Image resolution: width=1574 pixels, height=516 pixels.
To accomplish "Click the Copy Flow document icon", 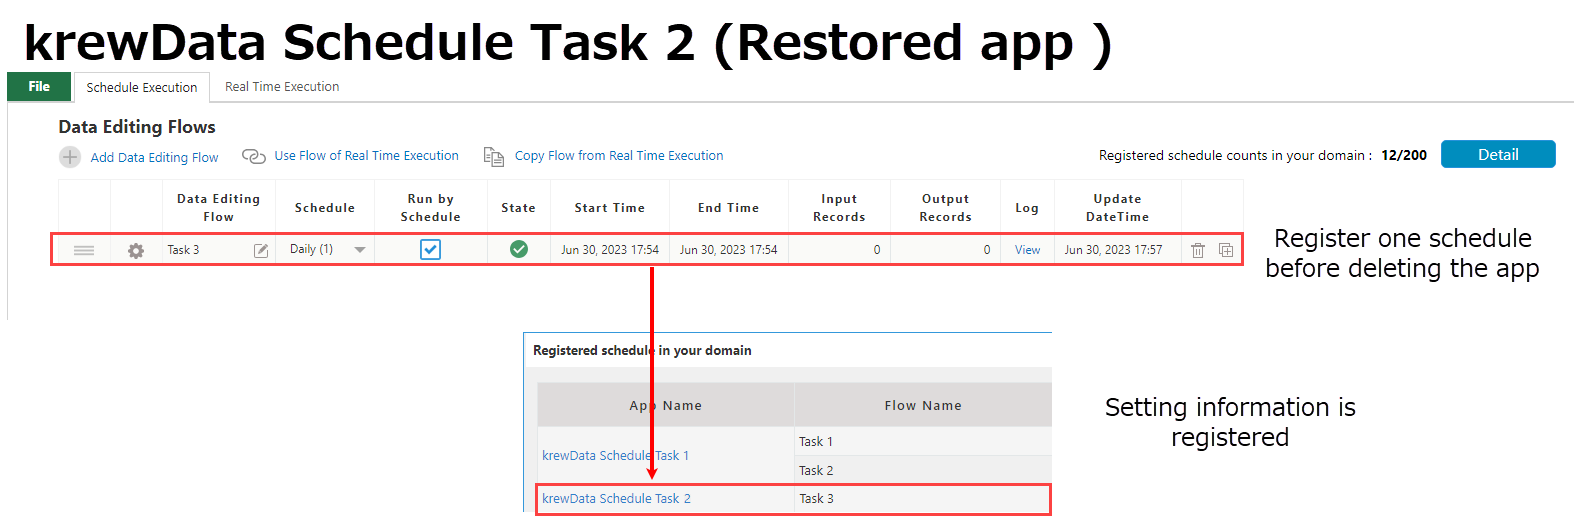I will pyautogui.click(x=494, y=156).
